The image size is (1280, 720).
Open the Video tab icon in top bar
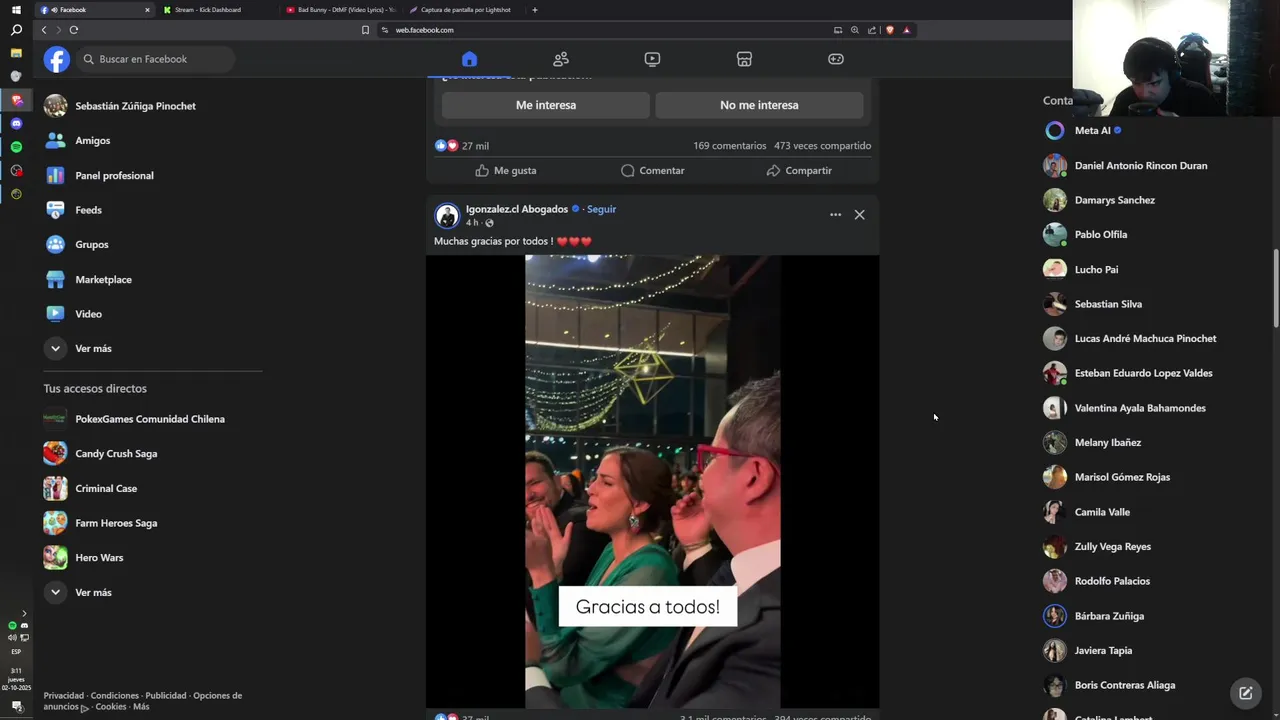(x=652, y=59)
